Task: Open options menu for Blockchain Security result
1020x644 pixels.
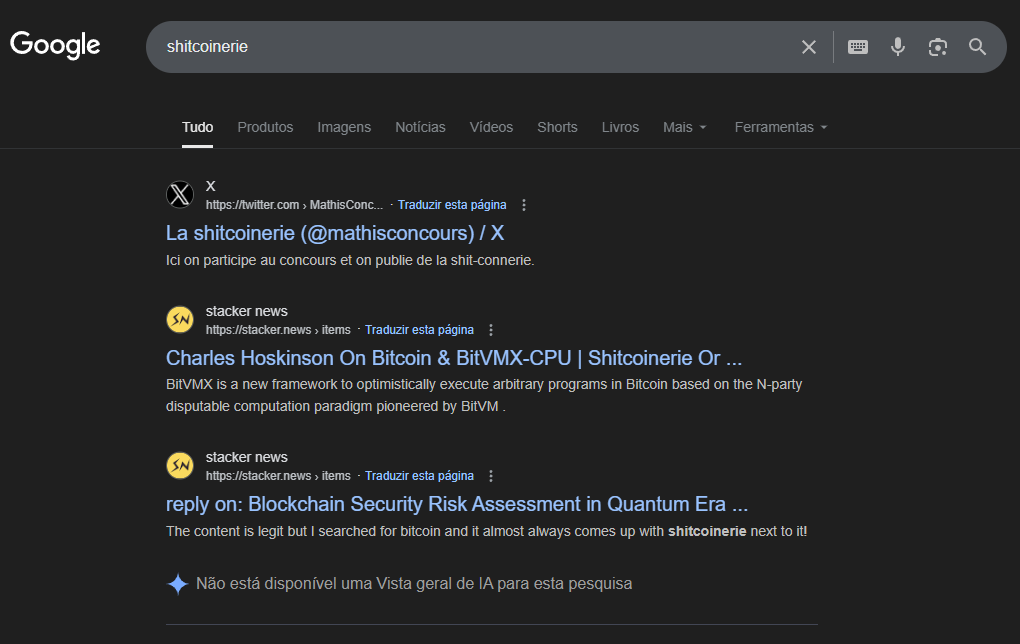Action: tap(491, 476)
